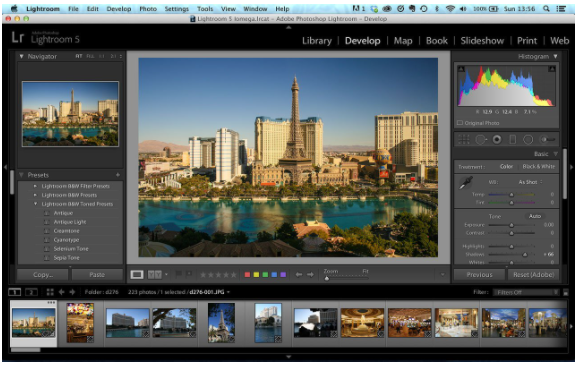Open the Develop menu in menu bar
This screenshot has width=580, height=368.
point(119,9)
